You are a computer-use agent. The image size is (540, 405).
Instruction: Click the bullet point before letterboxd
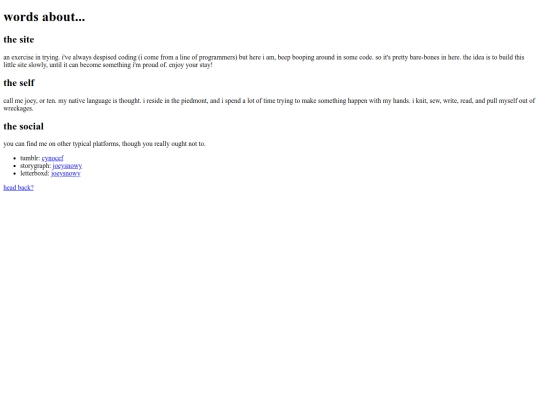coord(14,174)
